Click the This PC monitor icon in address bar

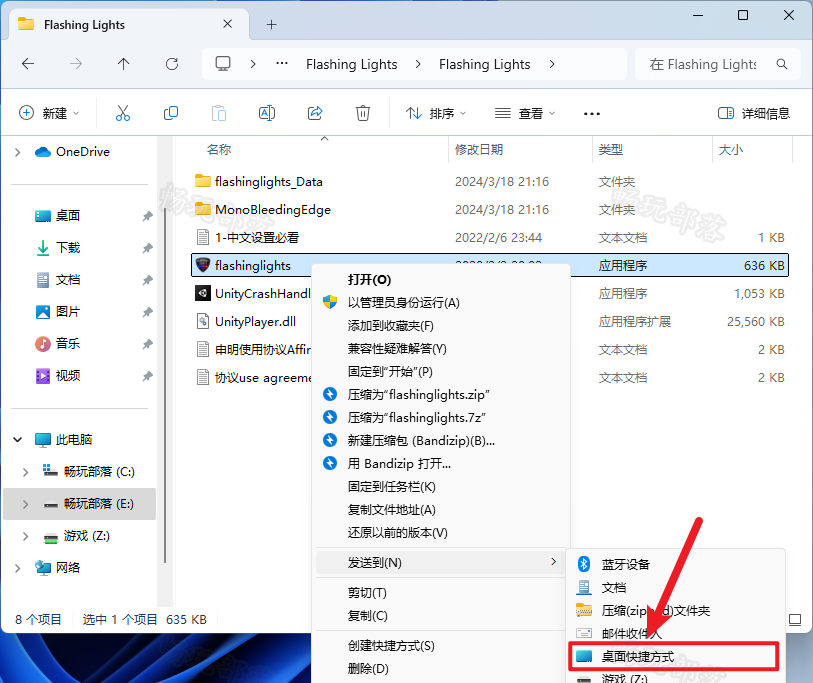223,64
